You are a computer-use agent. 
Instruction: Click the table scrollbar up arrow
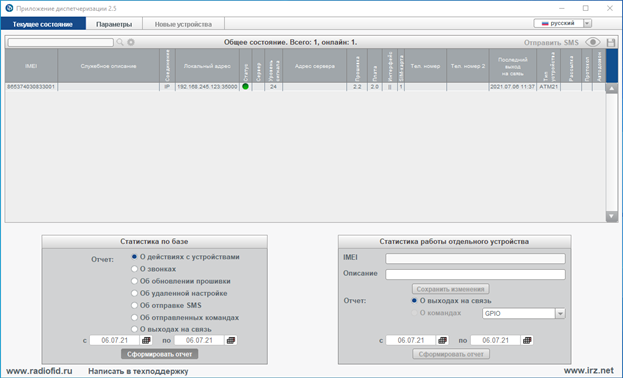pyautogui.click(x=611, y=88)
